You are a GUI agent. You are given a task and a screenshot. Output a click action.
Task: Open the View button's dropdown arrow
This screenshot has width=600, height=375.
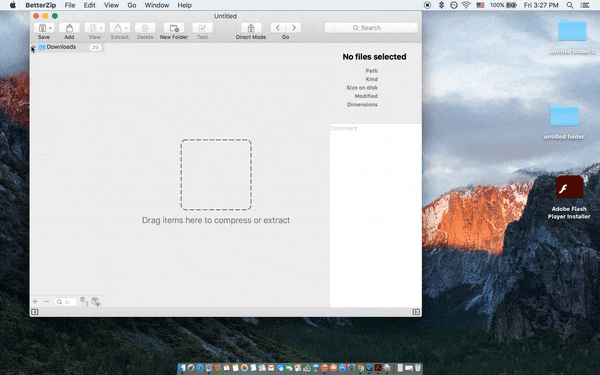click(101, 28)
